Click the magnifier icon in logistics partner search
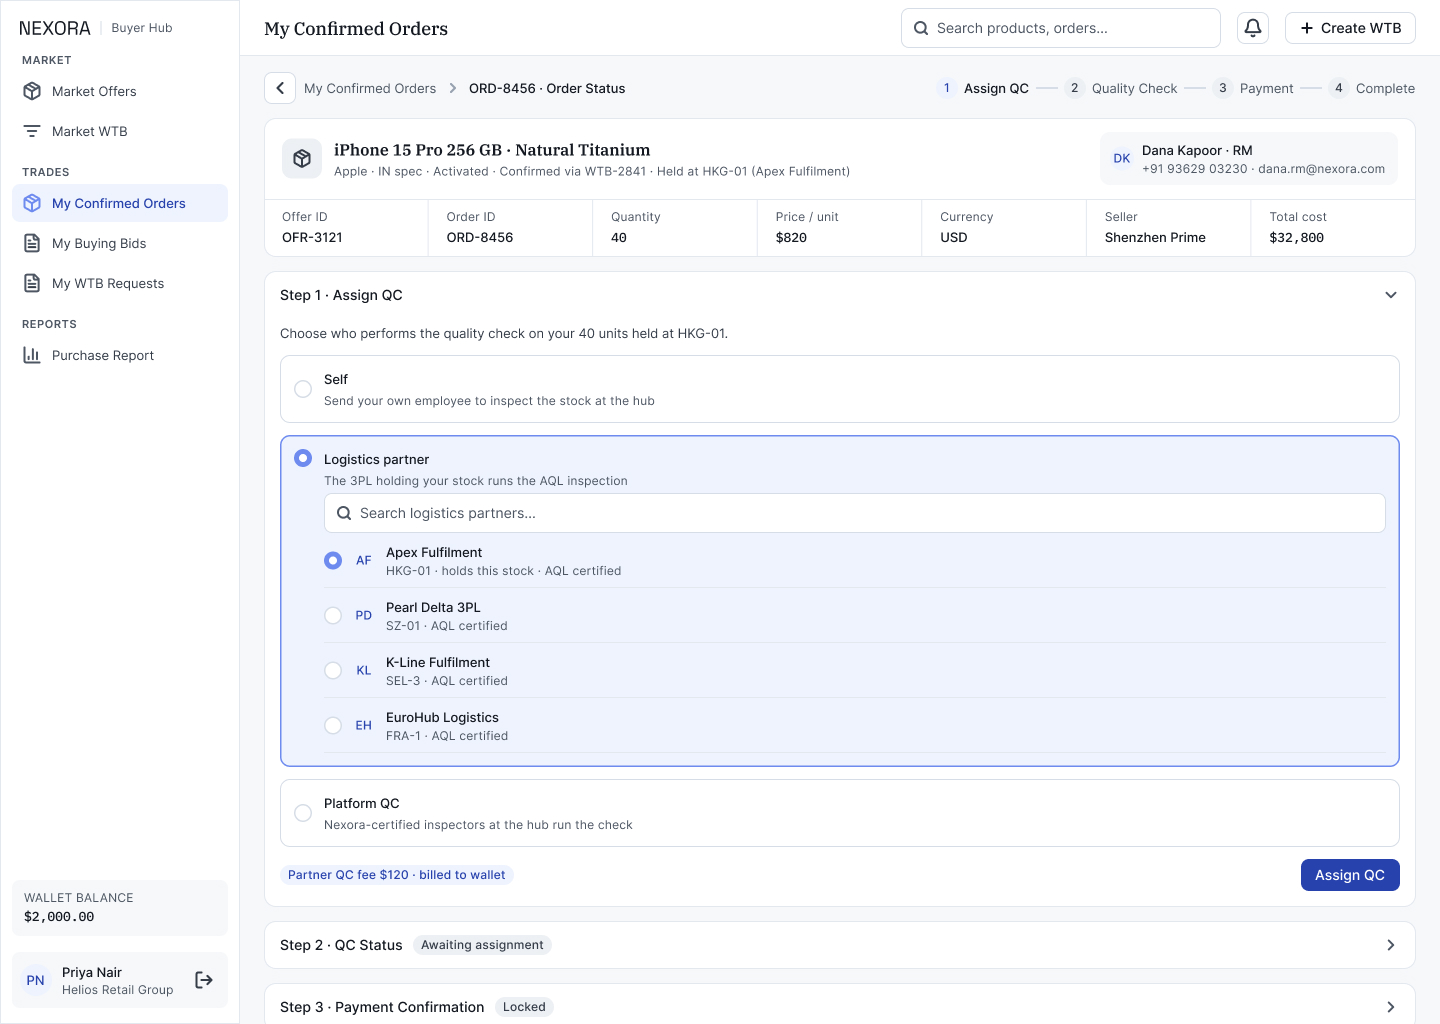 pos(344,513)
